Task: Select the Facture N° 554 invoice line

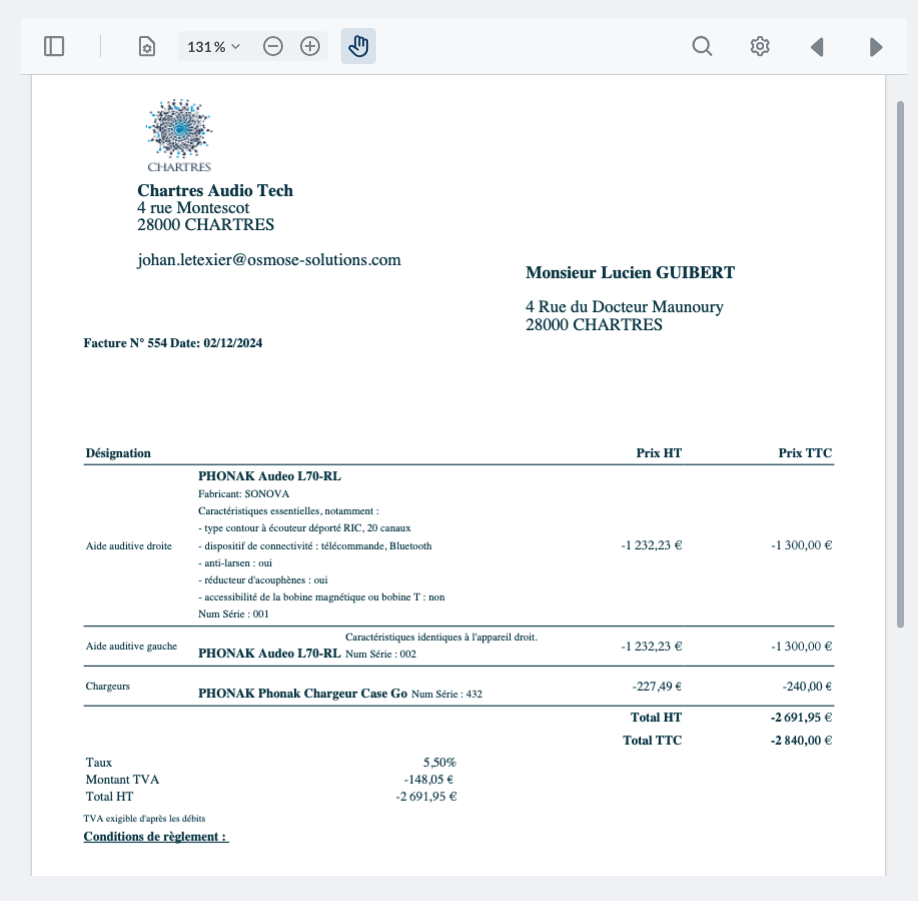Action: click(x=173, y=342)
